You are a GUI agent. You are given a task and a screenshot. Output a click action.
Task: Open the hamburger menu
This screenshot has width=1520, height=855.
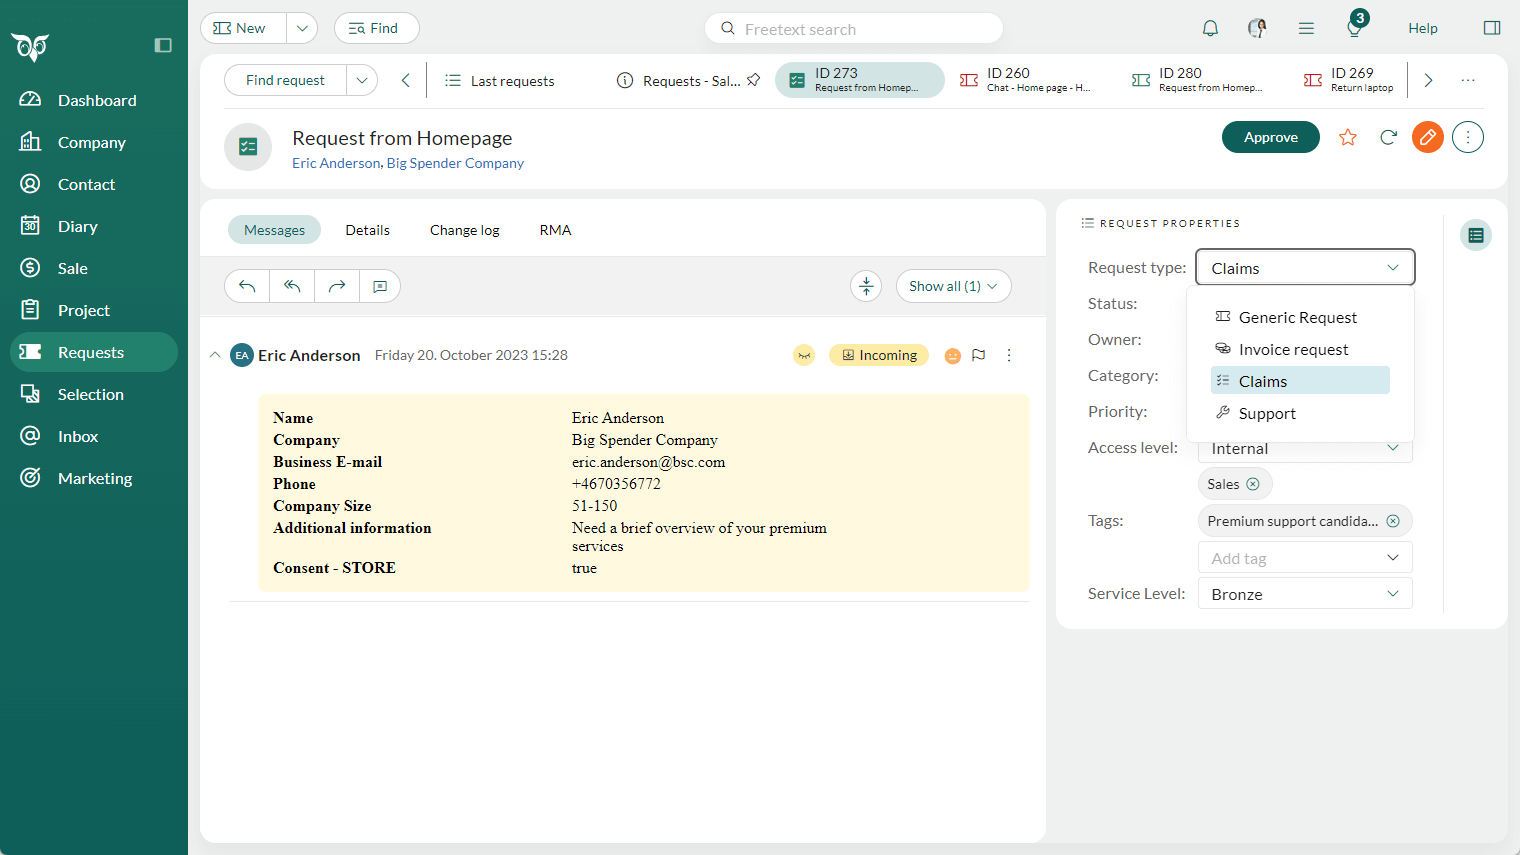coord(1306,27)
